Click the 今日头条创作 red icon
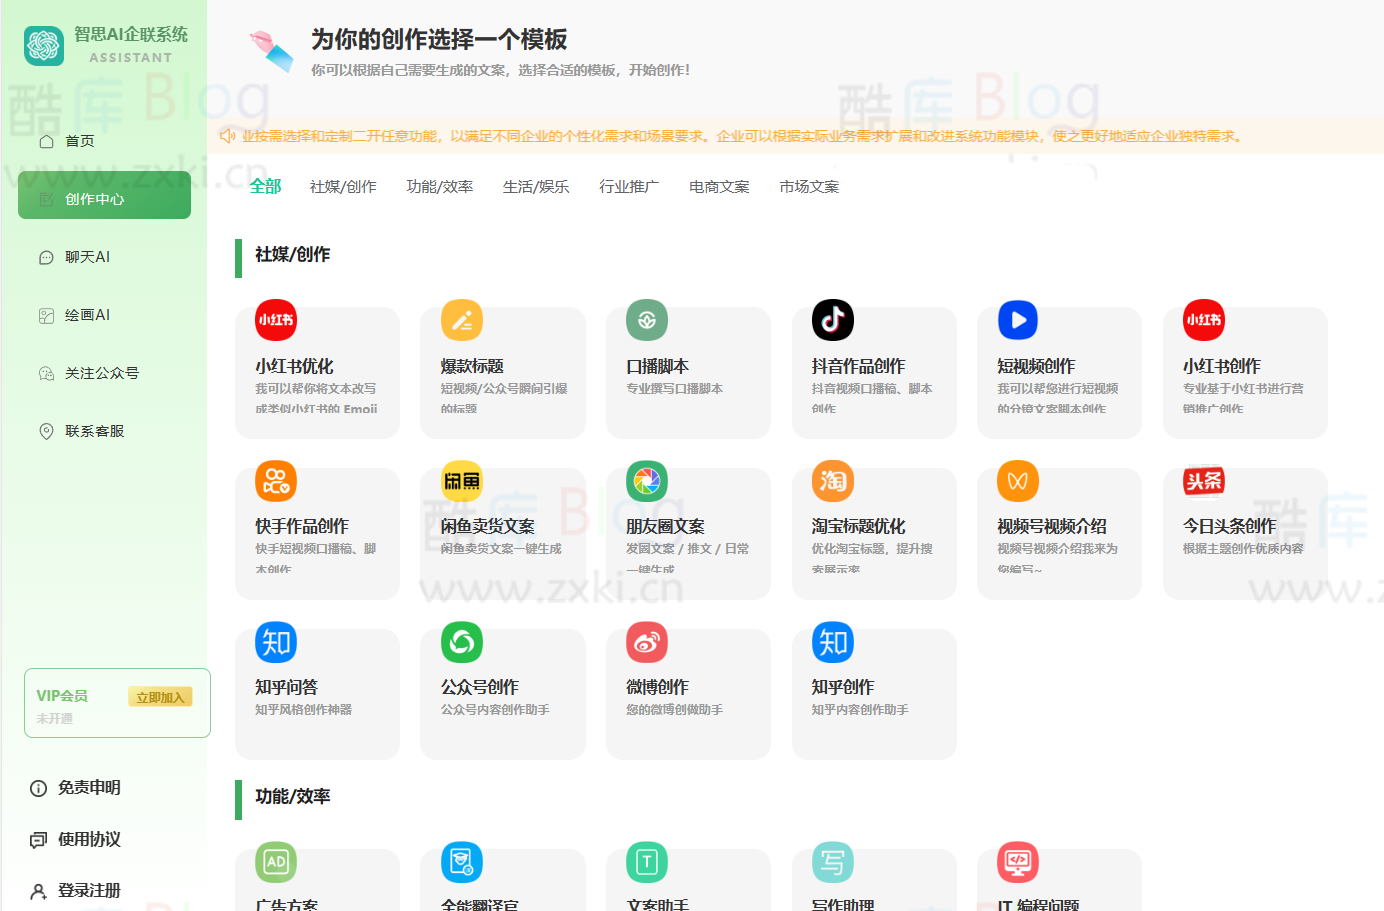This screenshot has height=911, width=1384. 1204,481
